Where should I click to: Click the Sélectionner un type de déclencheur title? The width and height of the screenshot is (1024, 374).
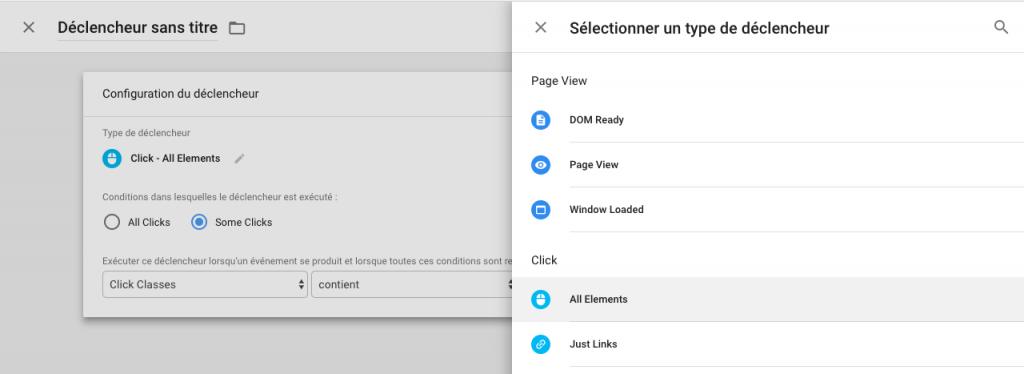(699, 28)
